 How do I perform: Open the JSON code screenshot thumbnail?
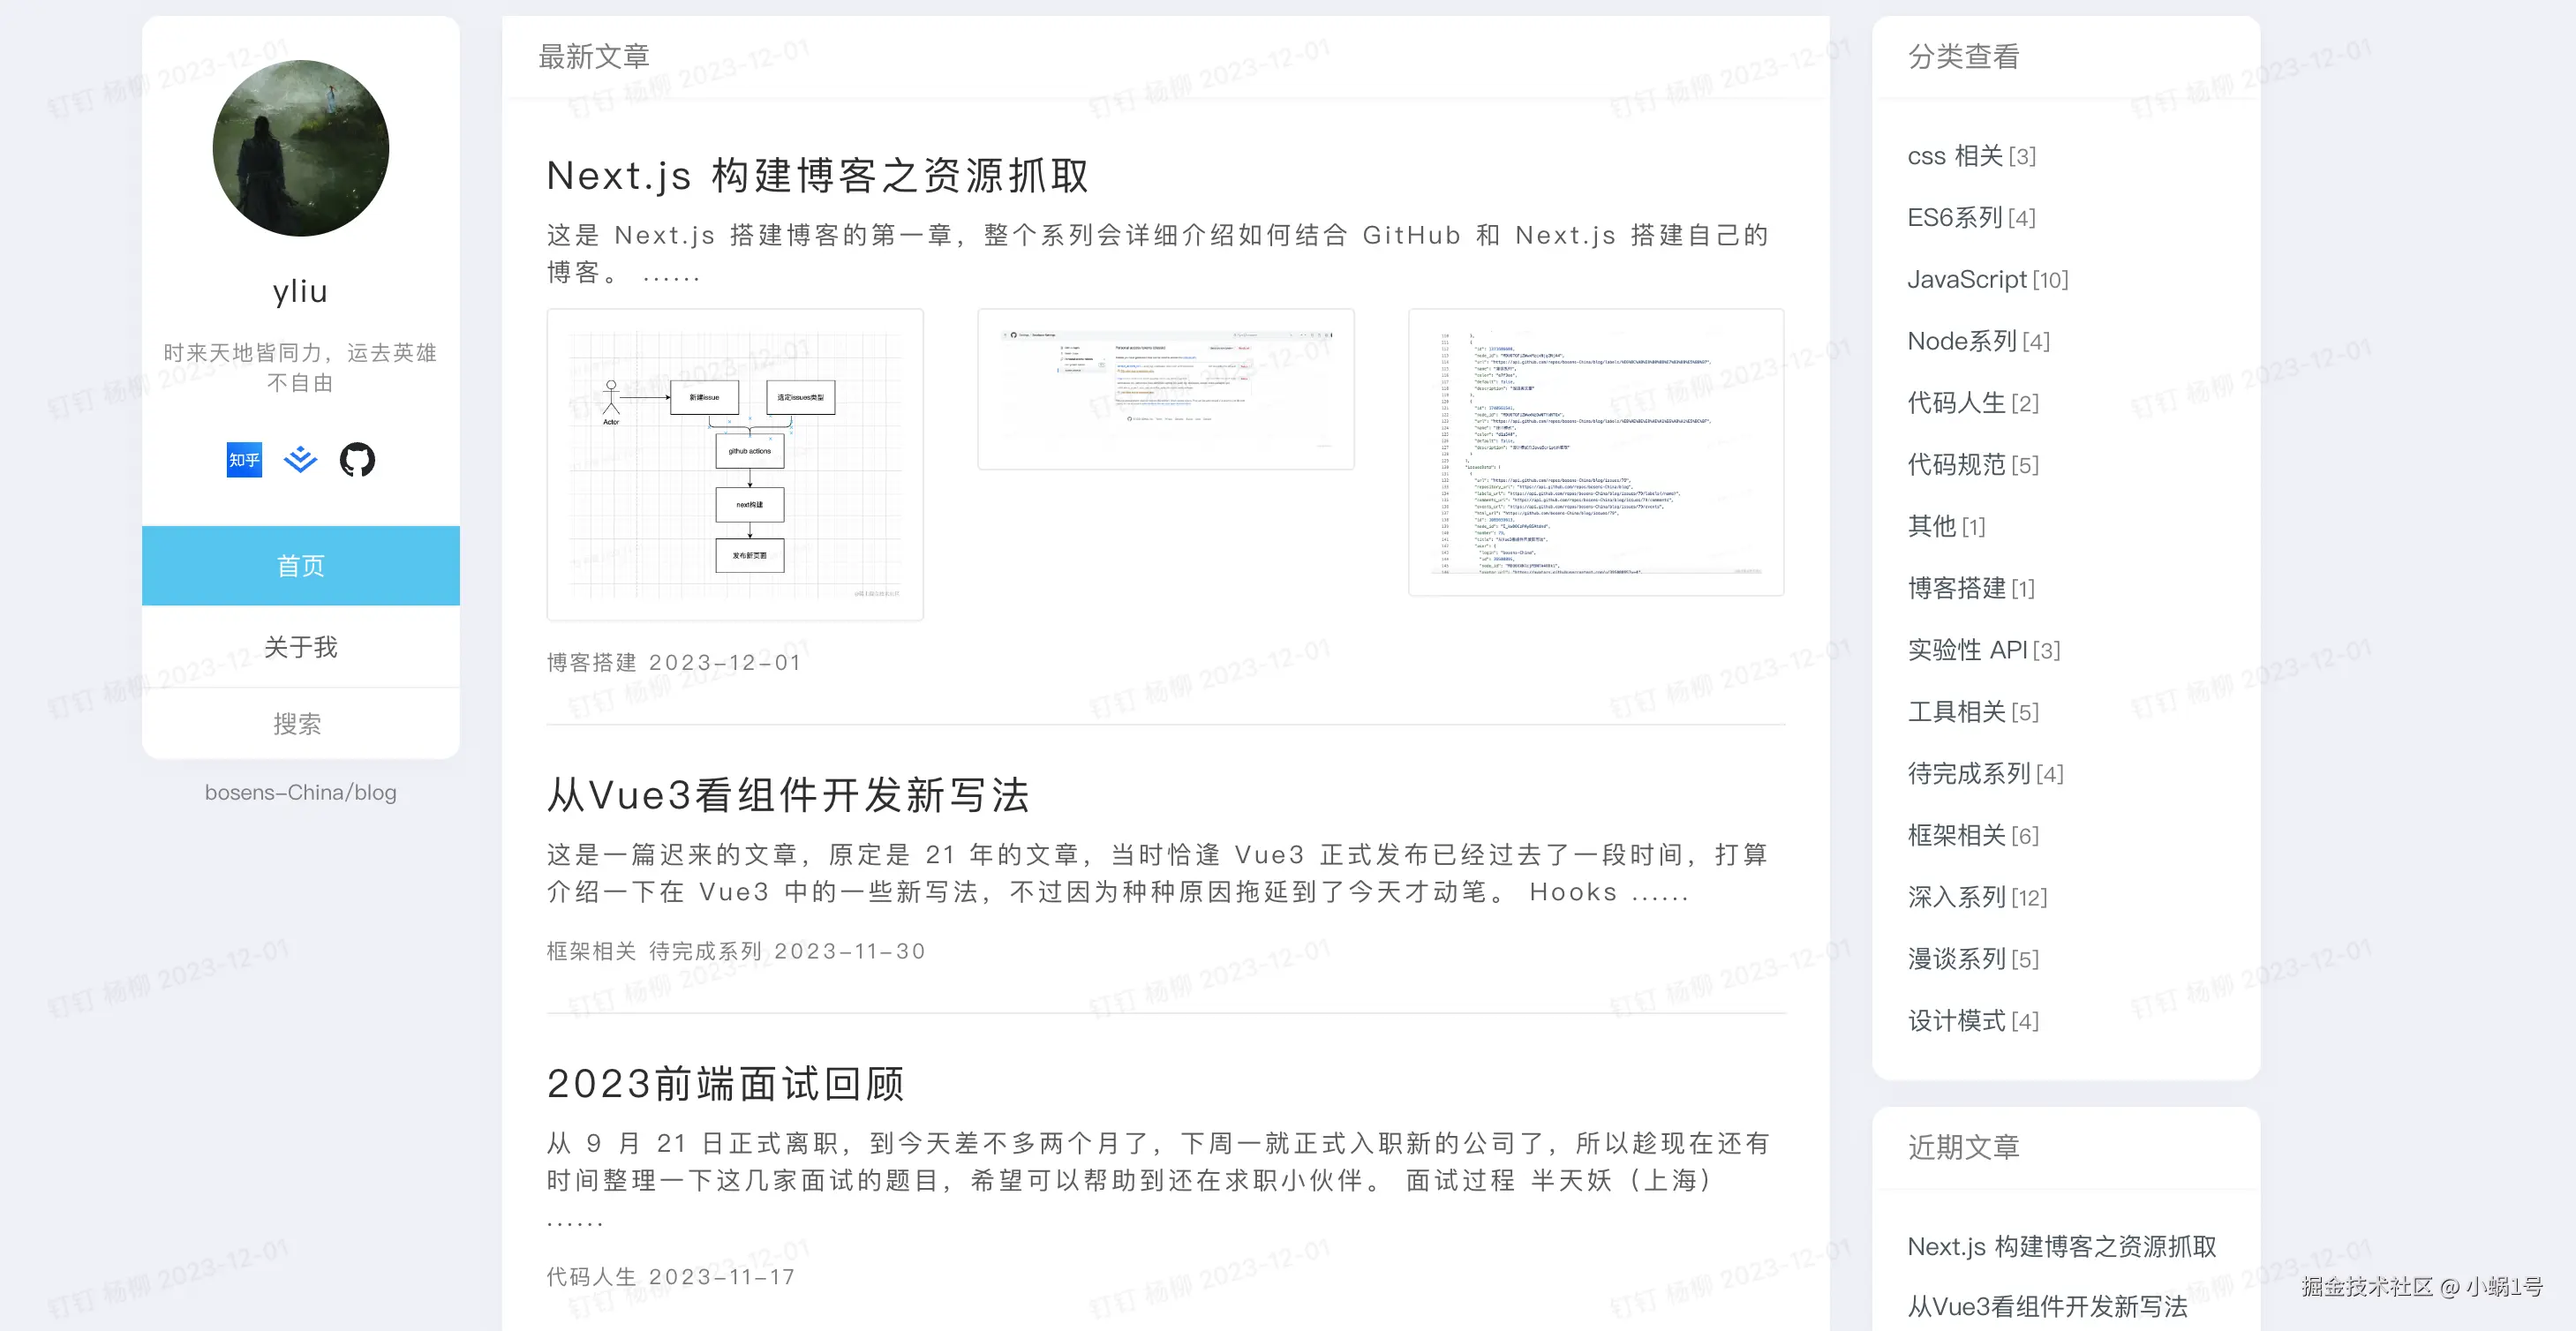[x=1595, y=452]
